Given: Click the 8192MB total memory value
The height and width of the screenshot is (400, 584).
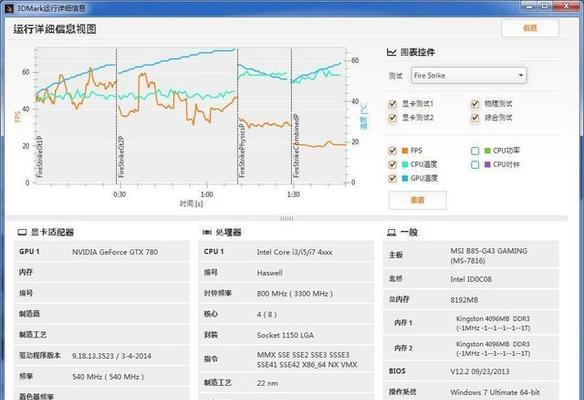Looking at the screenshot, I should coord(464,300).
